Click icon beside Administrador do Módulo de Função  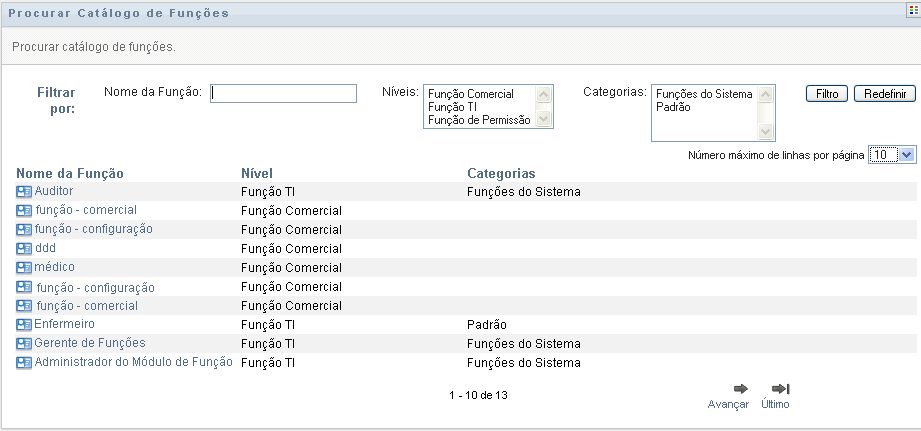click(x=24, y=363)
